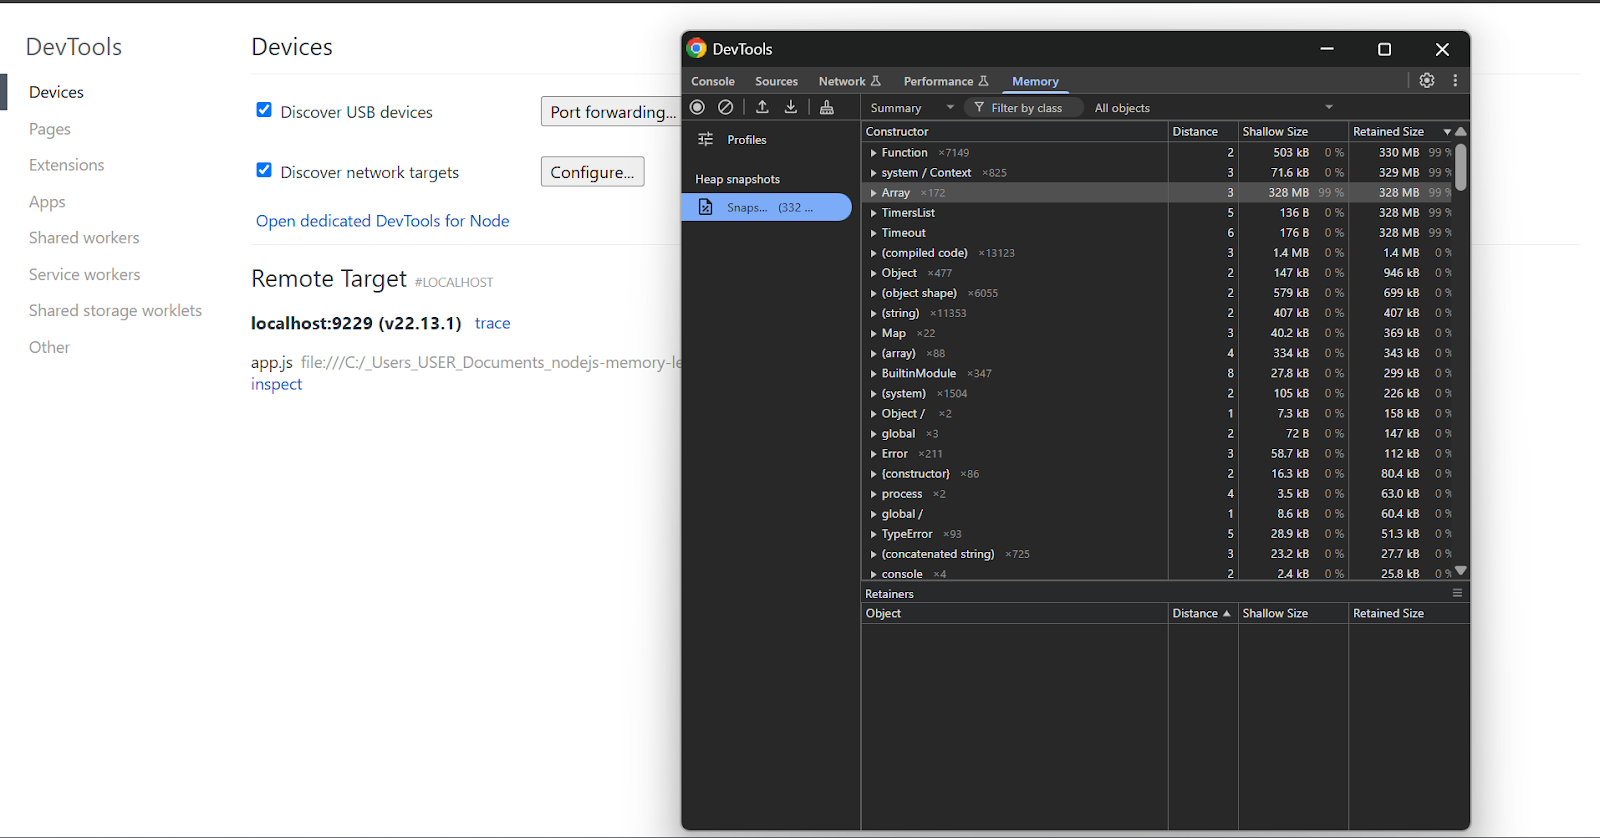
Task: Click the inspect link for app.js
Action: tap(276, 384)
